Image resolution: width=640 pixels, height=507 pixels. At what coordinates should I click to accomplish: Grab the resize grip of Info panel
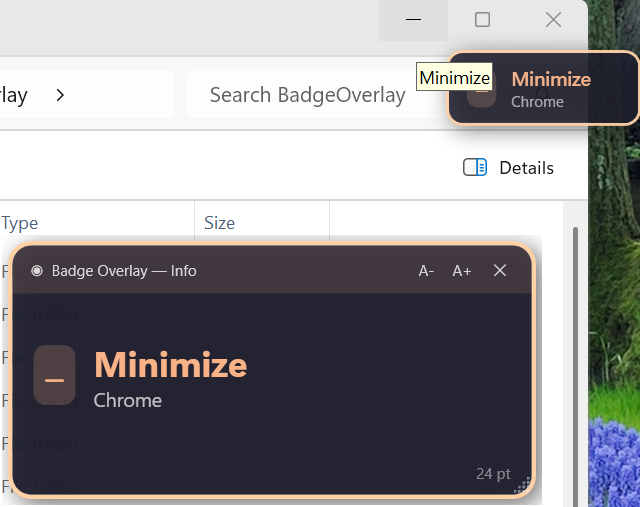tap(522, 485)
